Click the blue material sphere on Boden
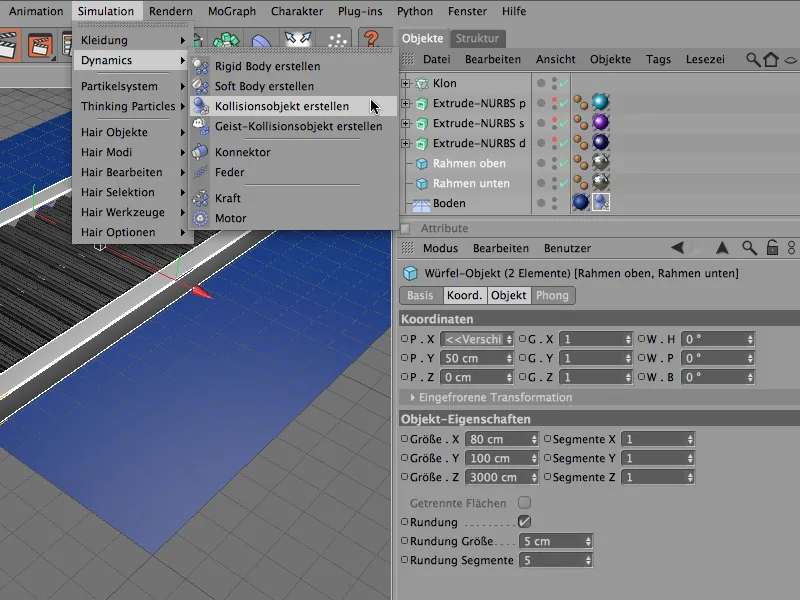 pos(581,203)
